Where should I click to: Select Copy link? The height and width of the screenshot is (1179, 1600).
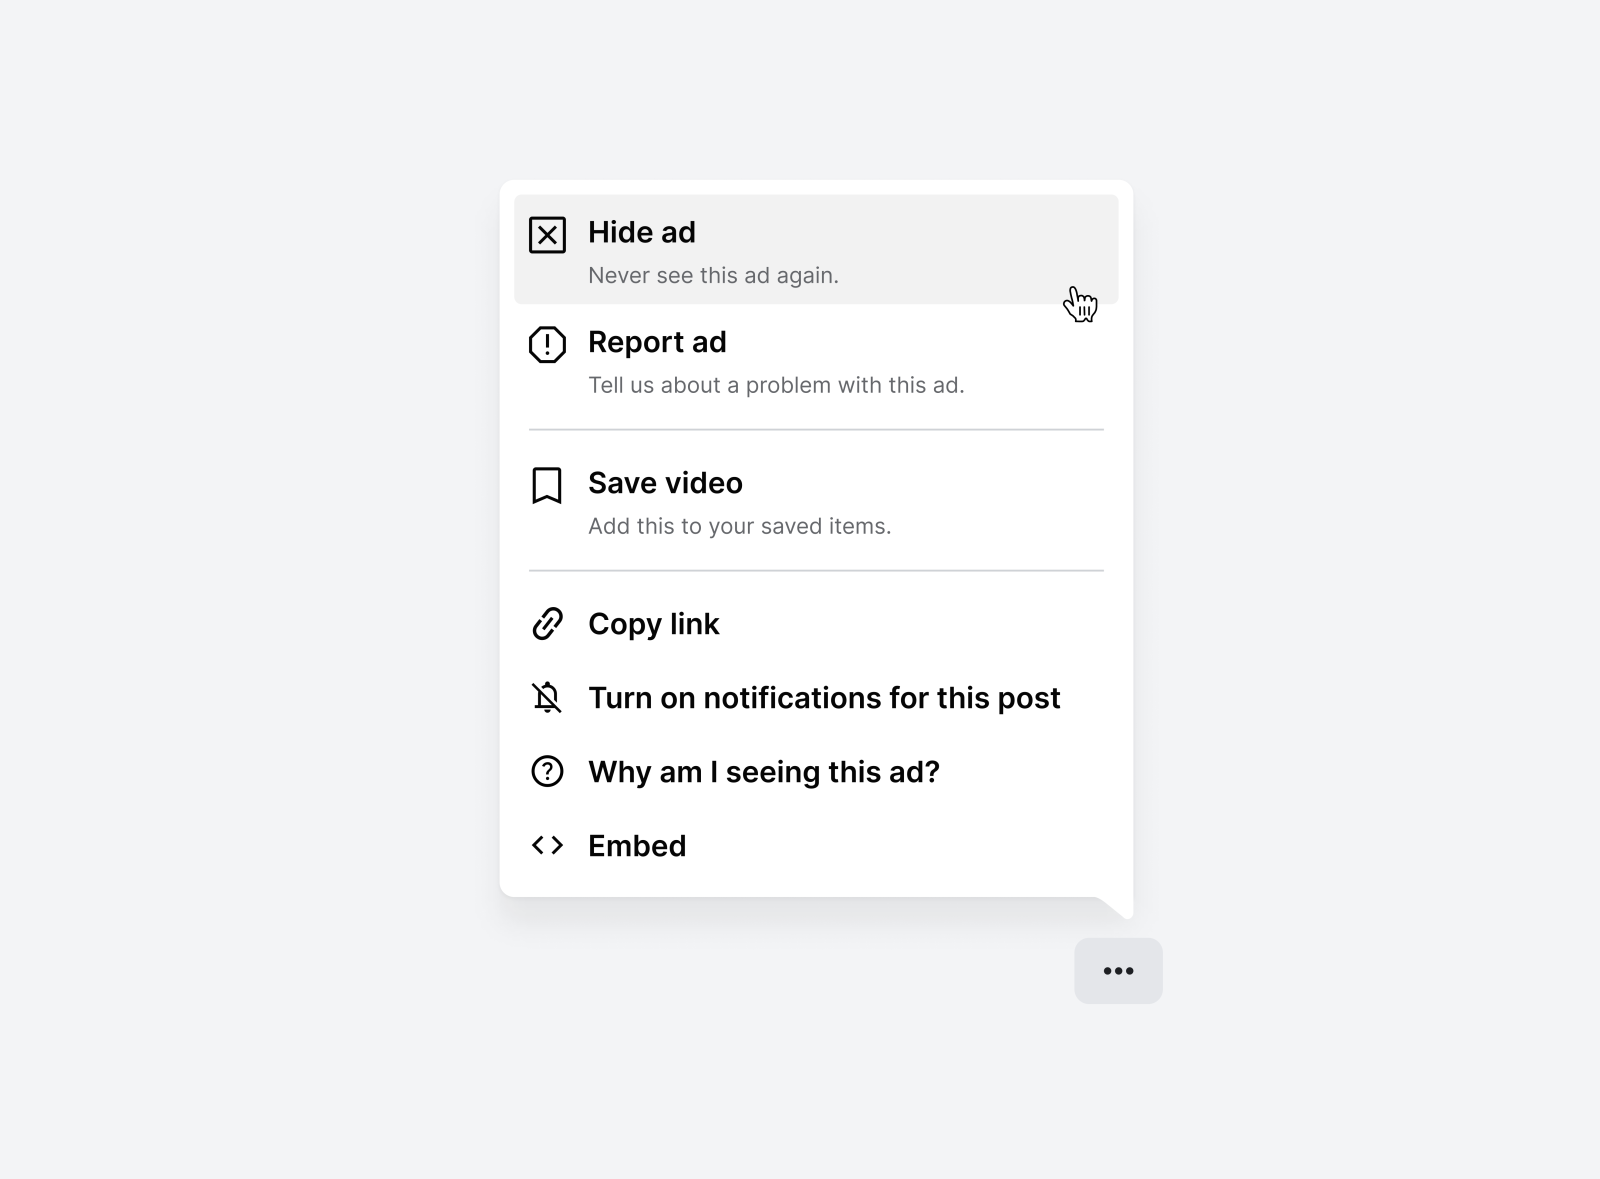(654, 624)
